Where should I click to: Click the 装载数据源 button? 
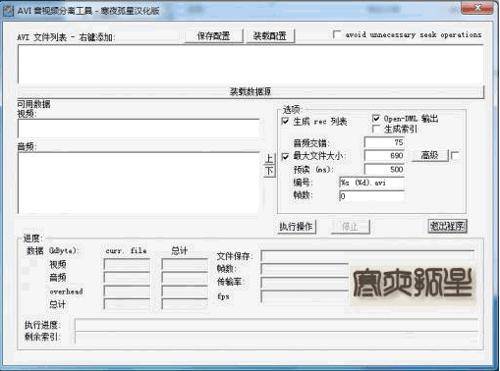pos(251,91)
